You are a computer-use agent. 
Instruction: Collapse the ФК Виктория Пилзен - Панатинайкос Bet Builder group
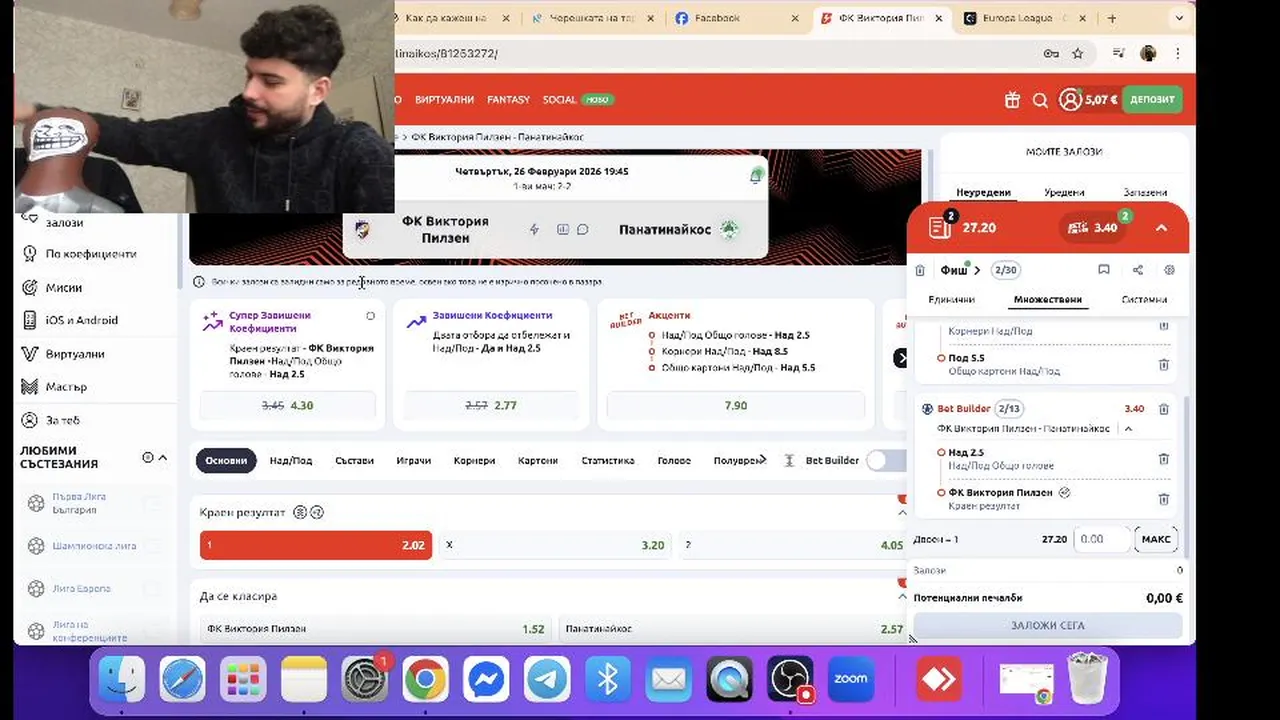click(x=1128, y=429)
